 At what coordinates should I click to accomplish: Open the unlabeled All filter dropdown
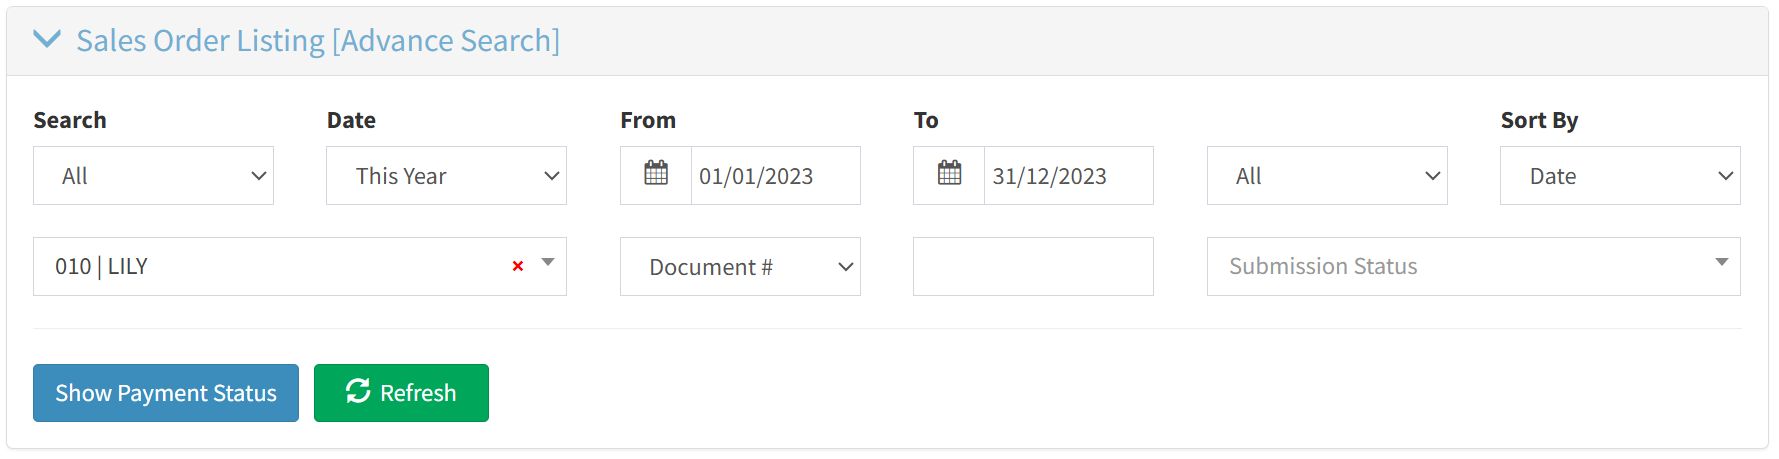[x=1326, y=176]
